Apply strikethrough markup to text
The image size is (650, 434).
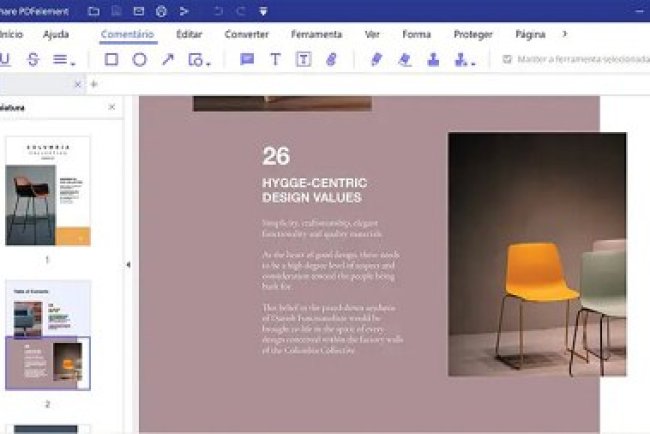[33, 60]
